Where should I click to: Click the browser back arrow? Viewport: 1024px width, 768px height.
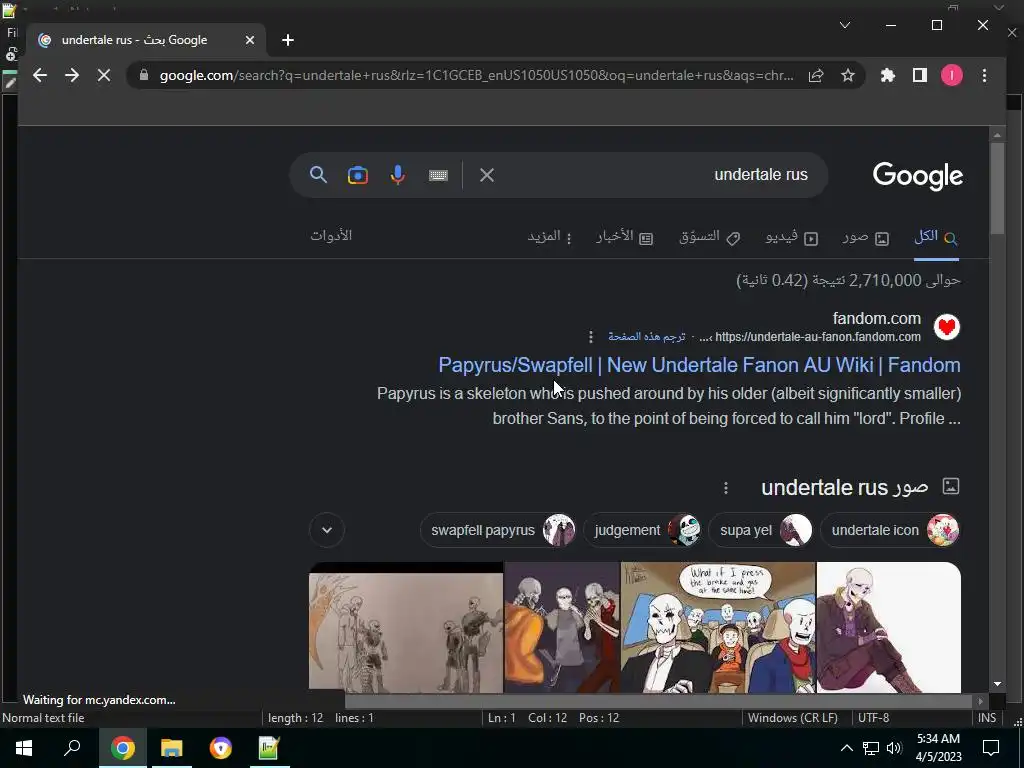pyautogui.click(x=40, y=75)
